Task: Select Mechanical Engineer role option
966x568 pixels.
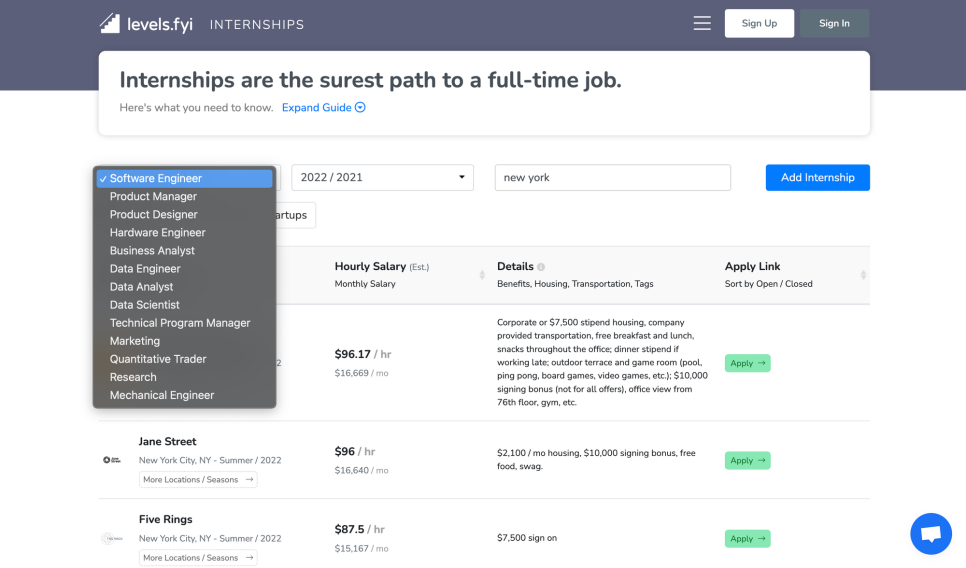Action: [162, 395]
